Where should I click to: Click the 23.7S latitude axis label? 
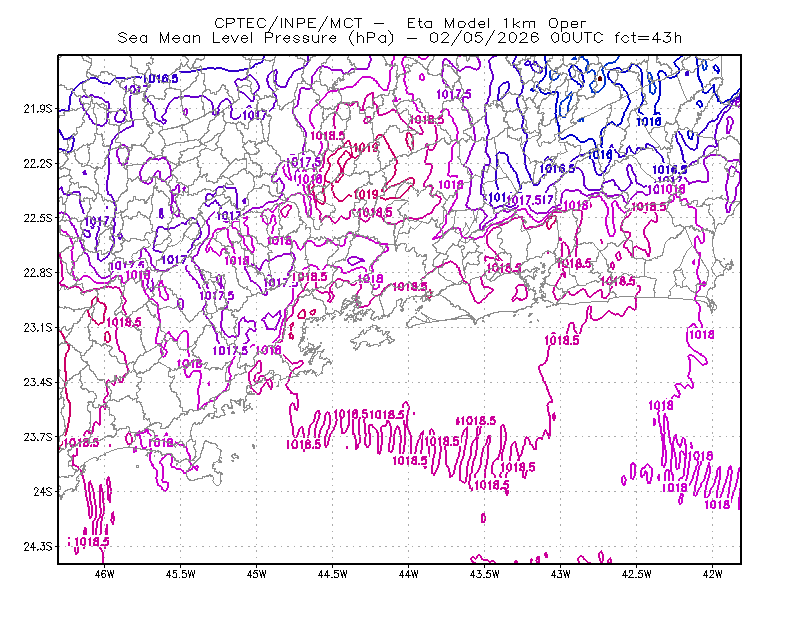(x=38, y=437)
